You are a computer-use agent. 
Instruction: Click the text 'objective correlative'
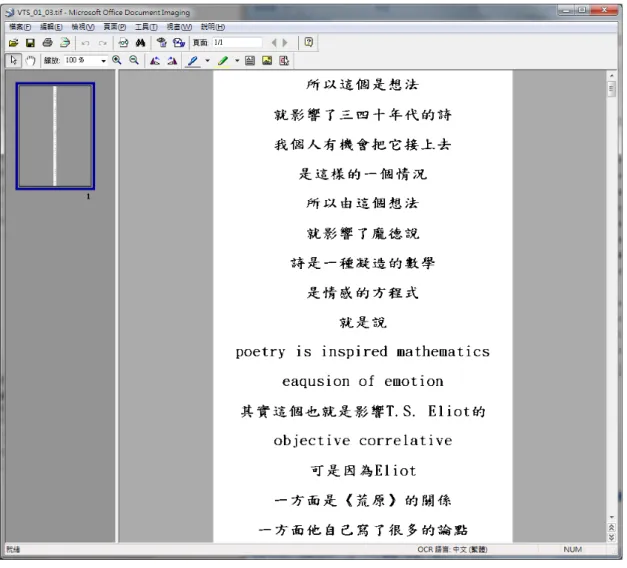363,442
